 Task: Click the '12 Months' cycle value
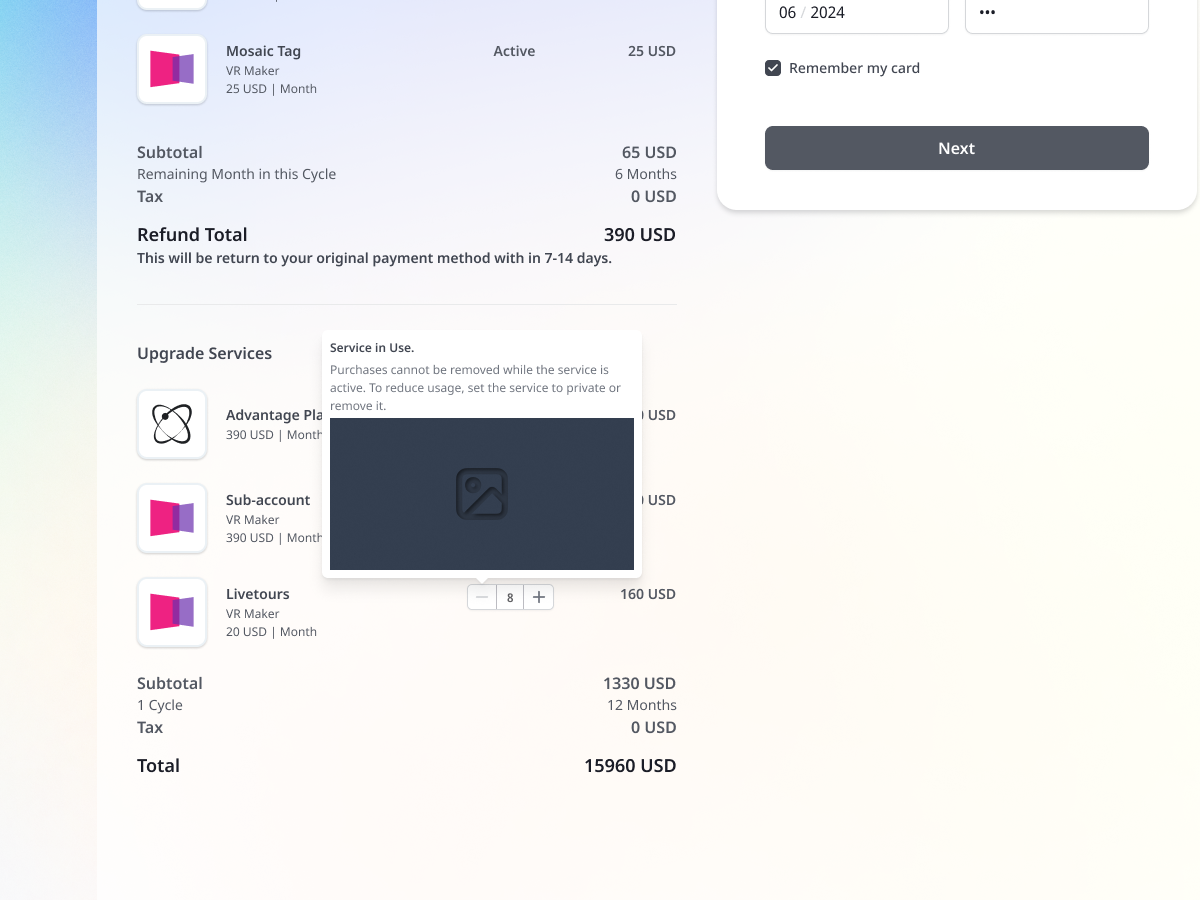pos(642,706)
